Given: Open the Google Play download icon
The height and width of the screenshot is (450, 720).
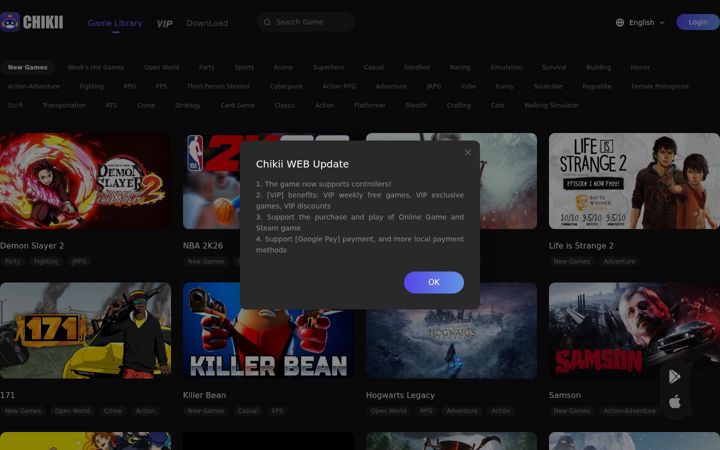Looking at the screenshot, I should [674, 377].
